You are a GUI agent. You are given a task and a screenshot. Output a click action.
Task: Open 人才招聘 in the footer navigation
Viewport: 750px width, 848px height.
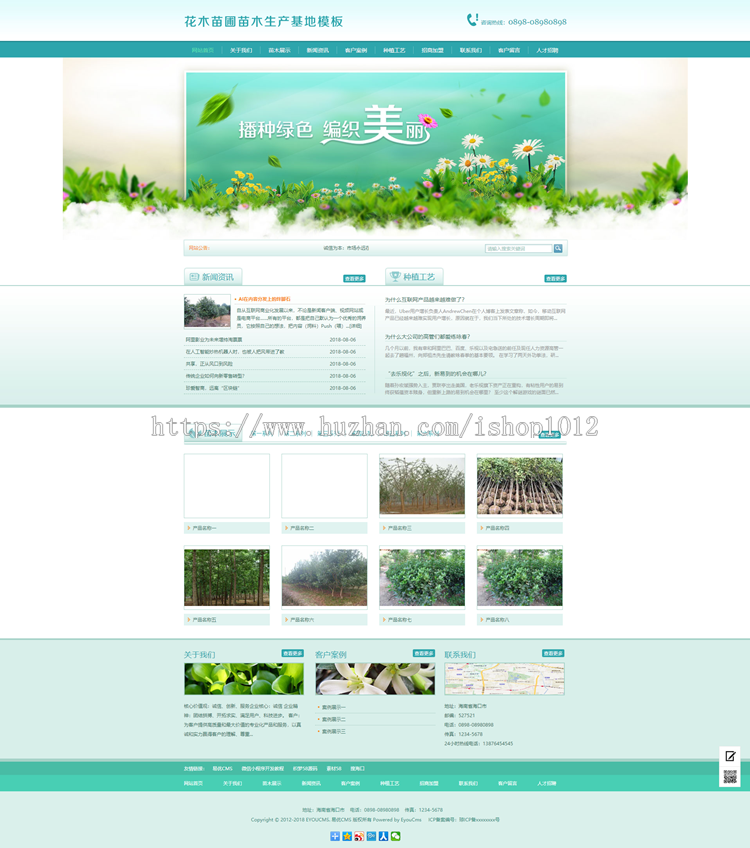(x=547, y=783)
